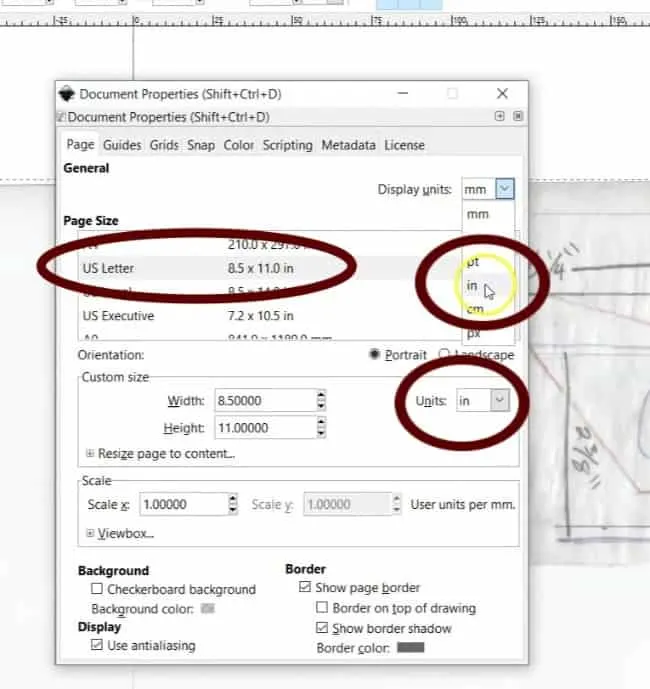The height and width of the screenshot is (689, 650).
Task: Select Landscape orientation
Action: coord(476,355)
